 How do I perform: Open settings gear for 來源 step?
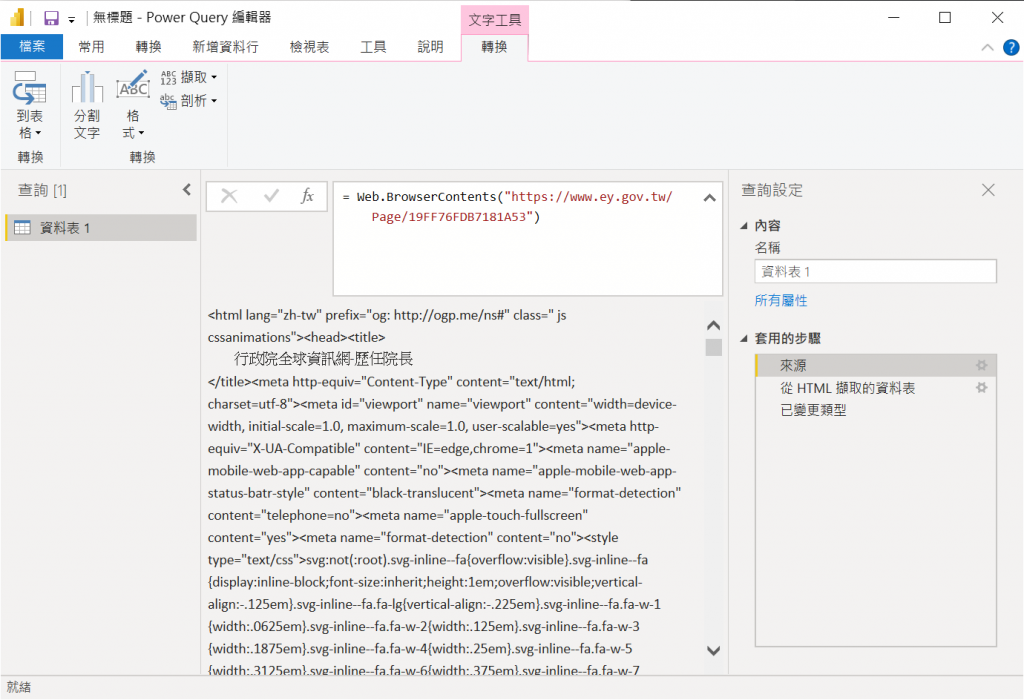[982, 365]
